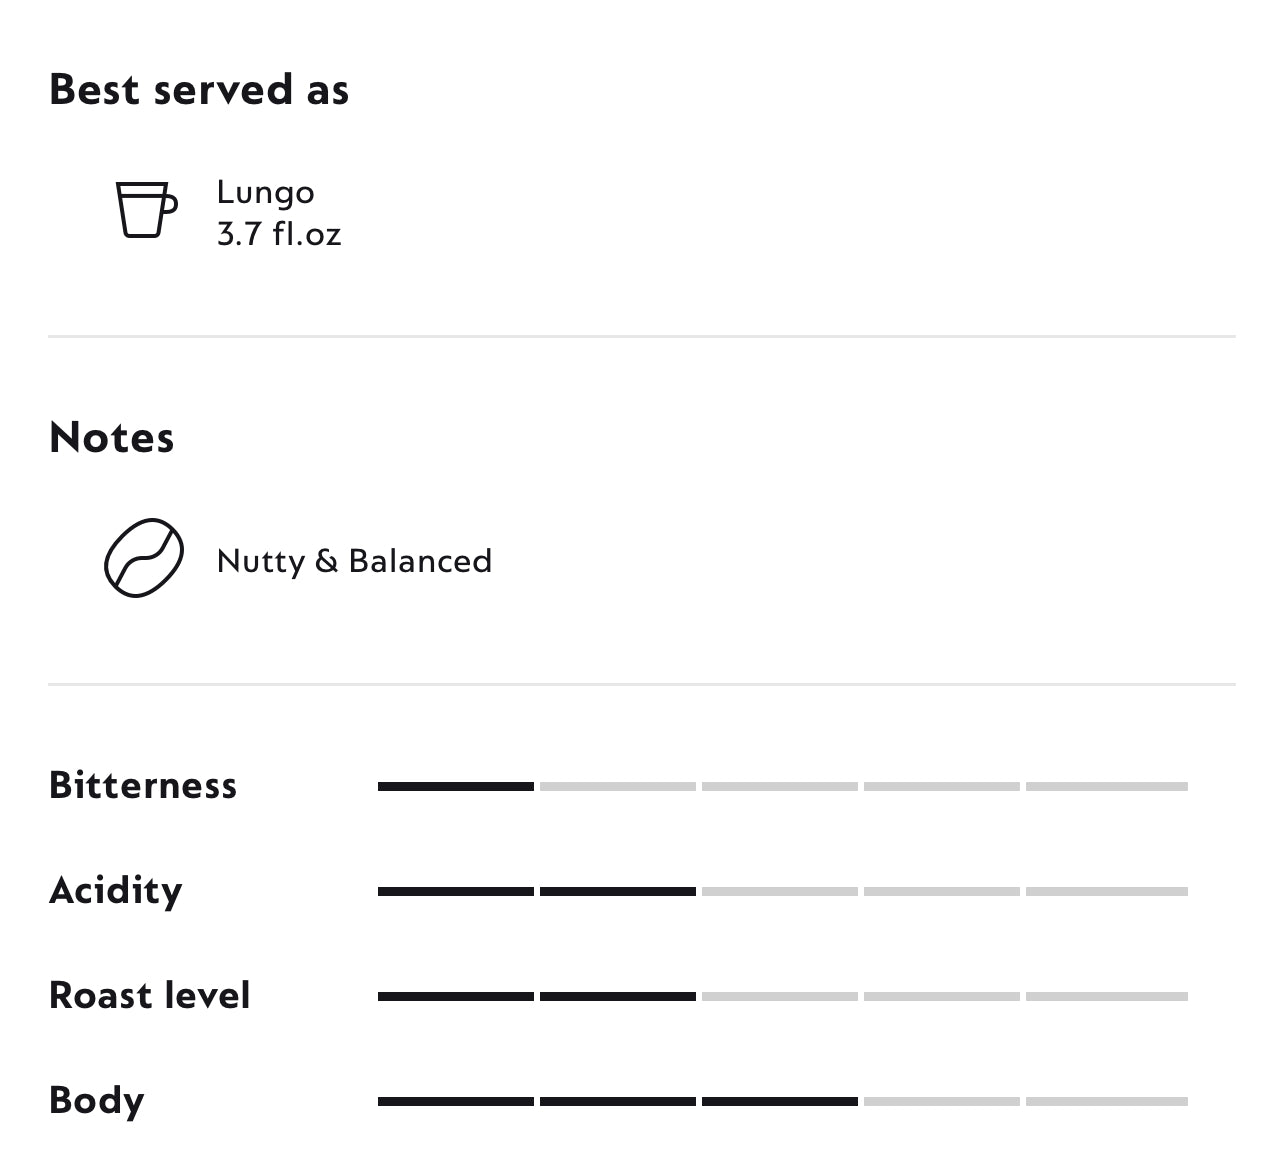This screenshot has width=1284, height=1164.
Task: Click the Bitterness label
Action: [143, 786]
